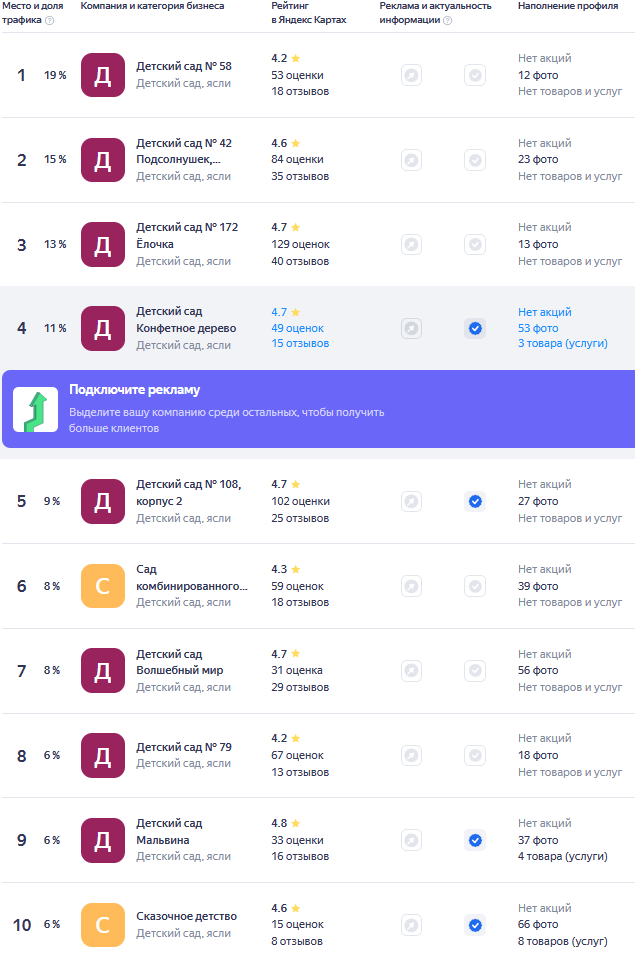Click company name 'Сказочное детство'

point(186,916)
